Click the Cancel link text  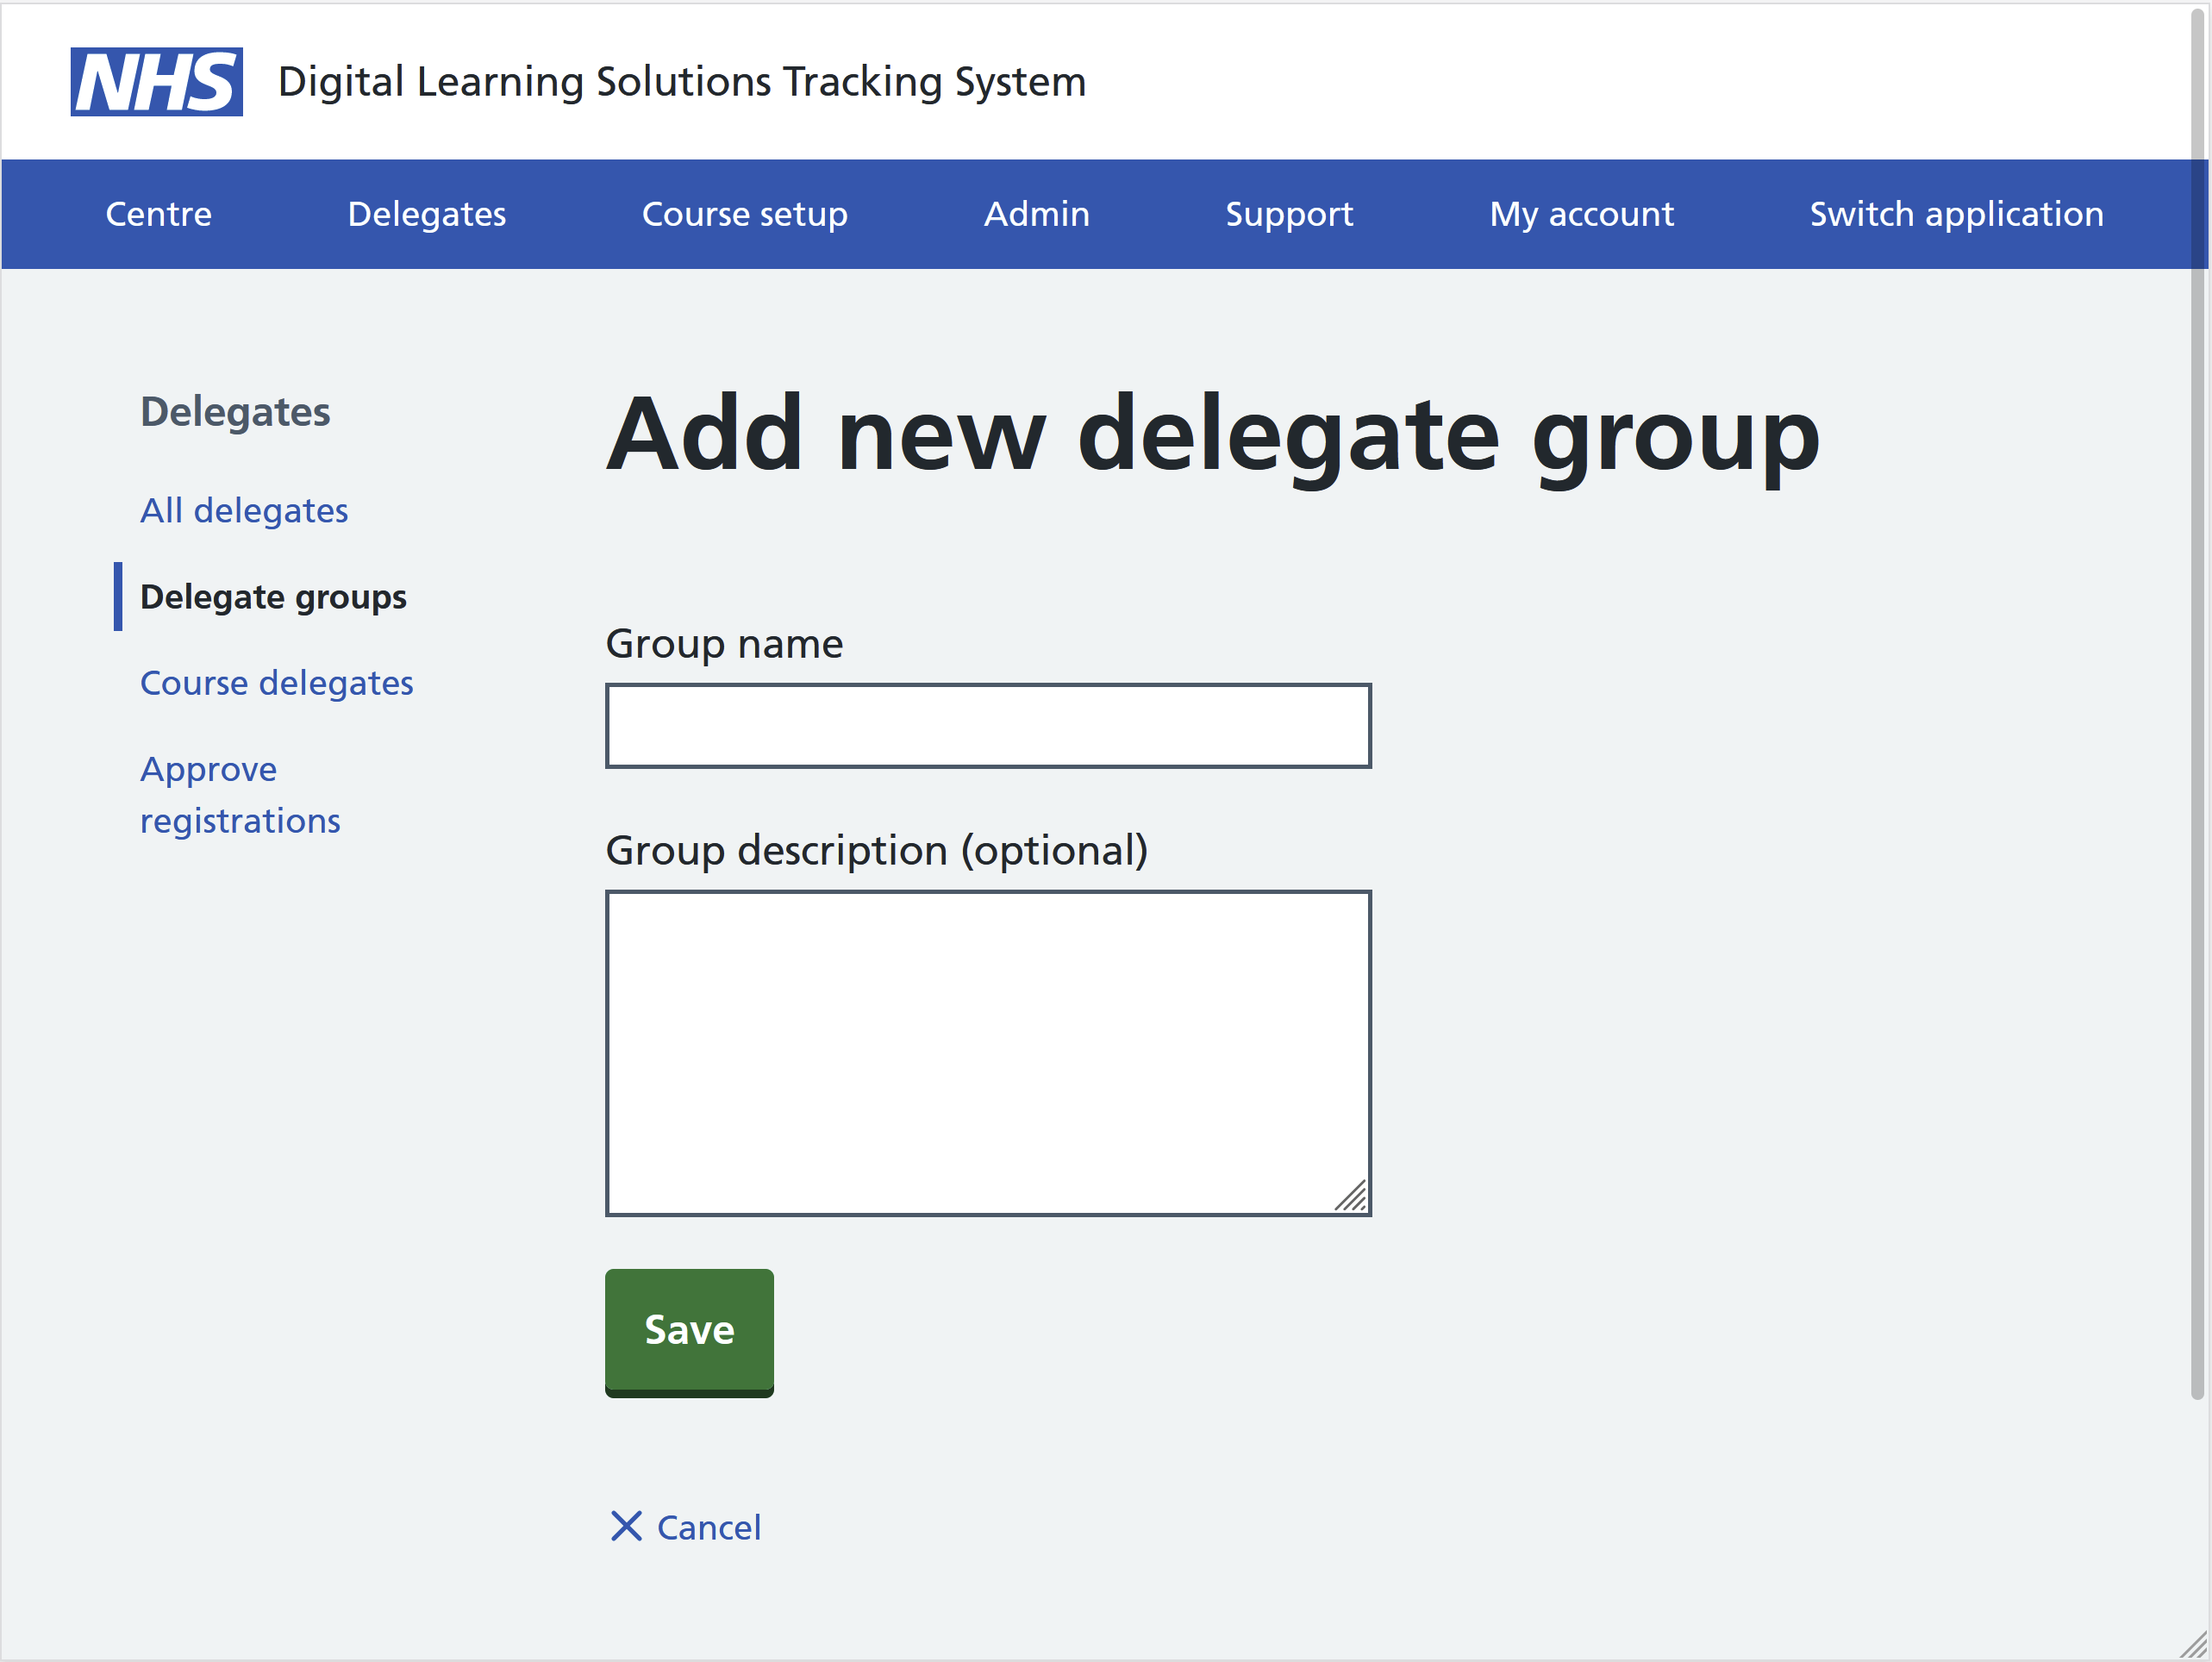(708, 1528)
